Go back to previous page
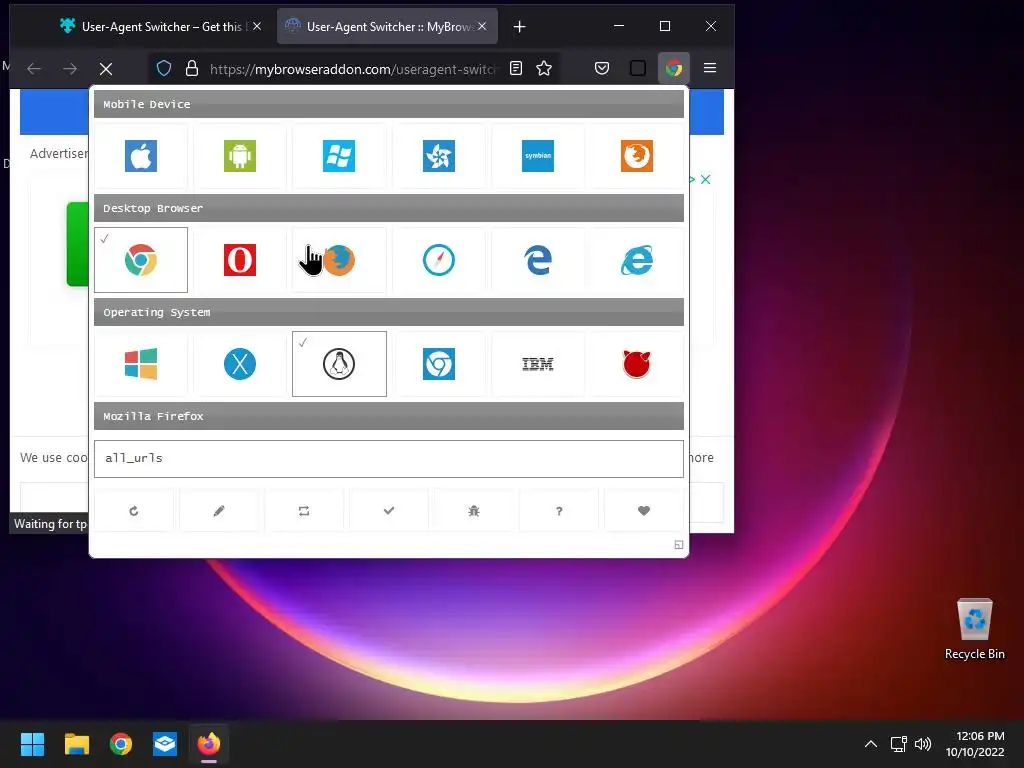The image size is (1024, 768). click(x=34, y=69)
